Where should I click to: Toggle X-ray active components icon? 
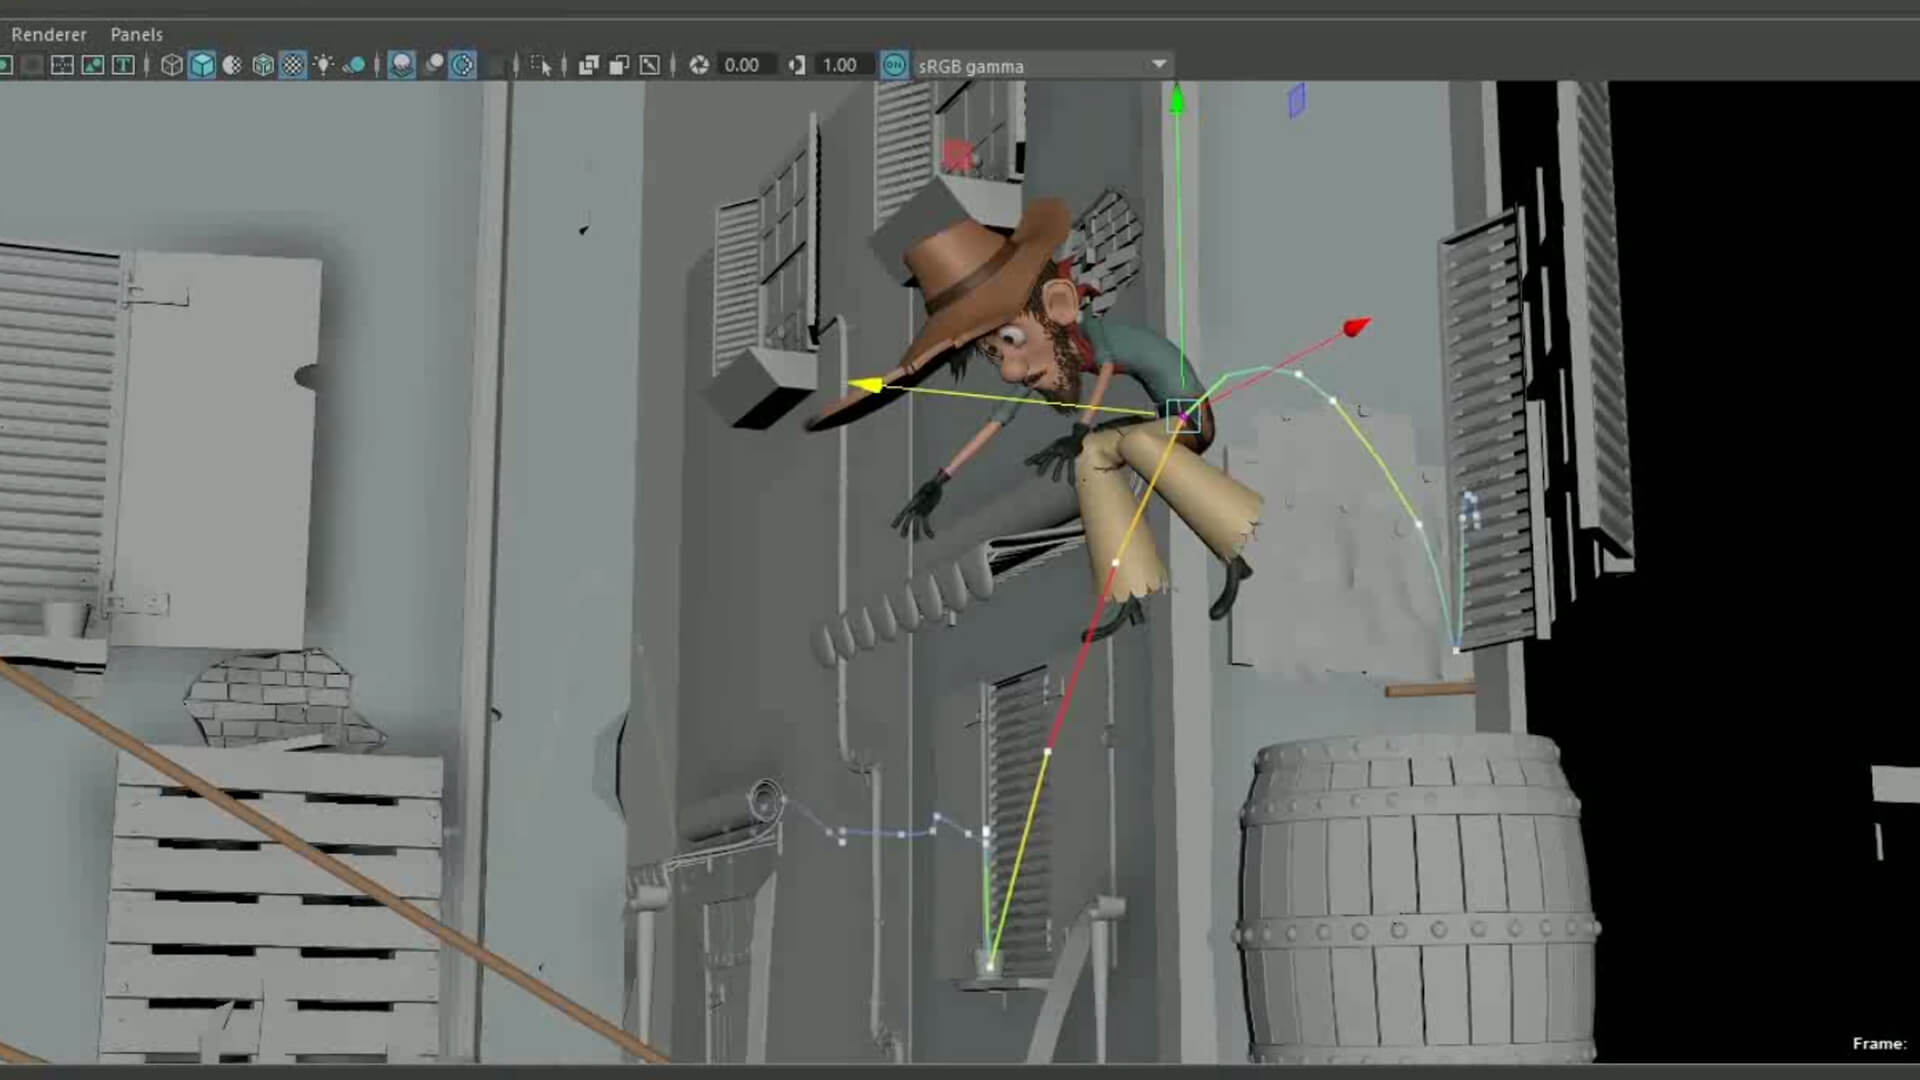pos(619,65)
